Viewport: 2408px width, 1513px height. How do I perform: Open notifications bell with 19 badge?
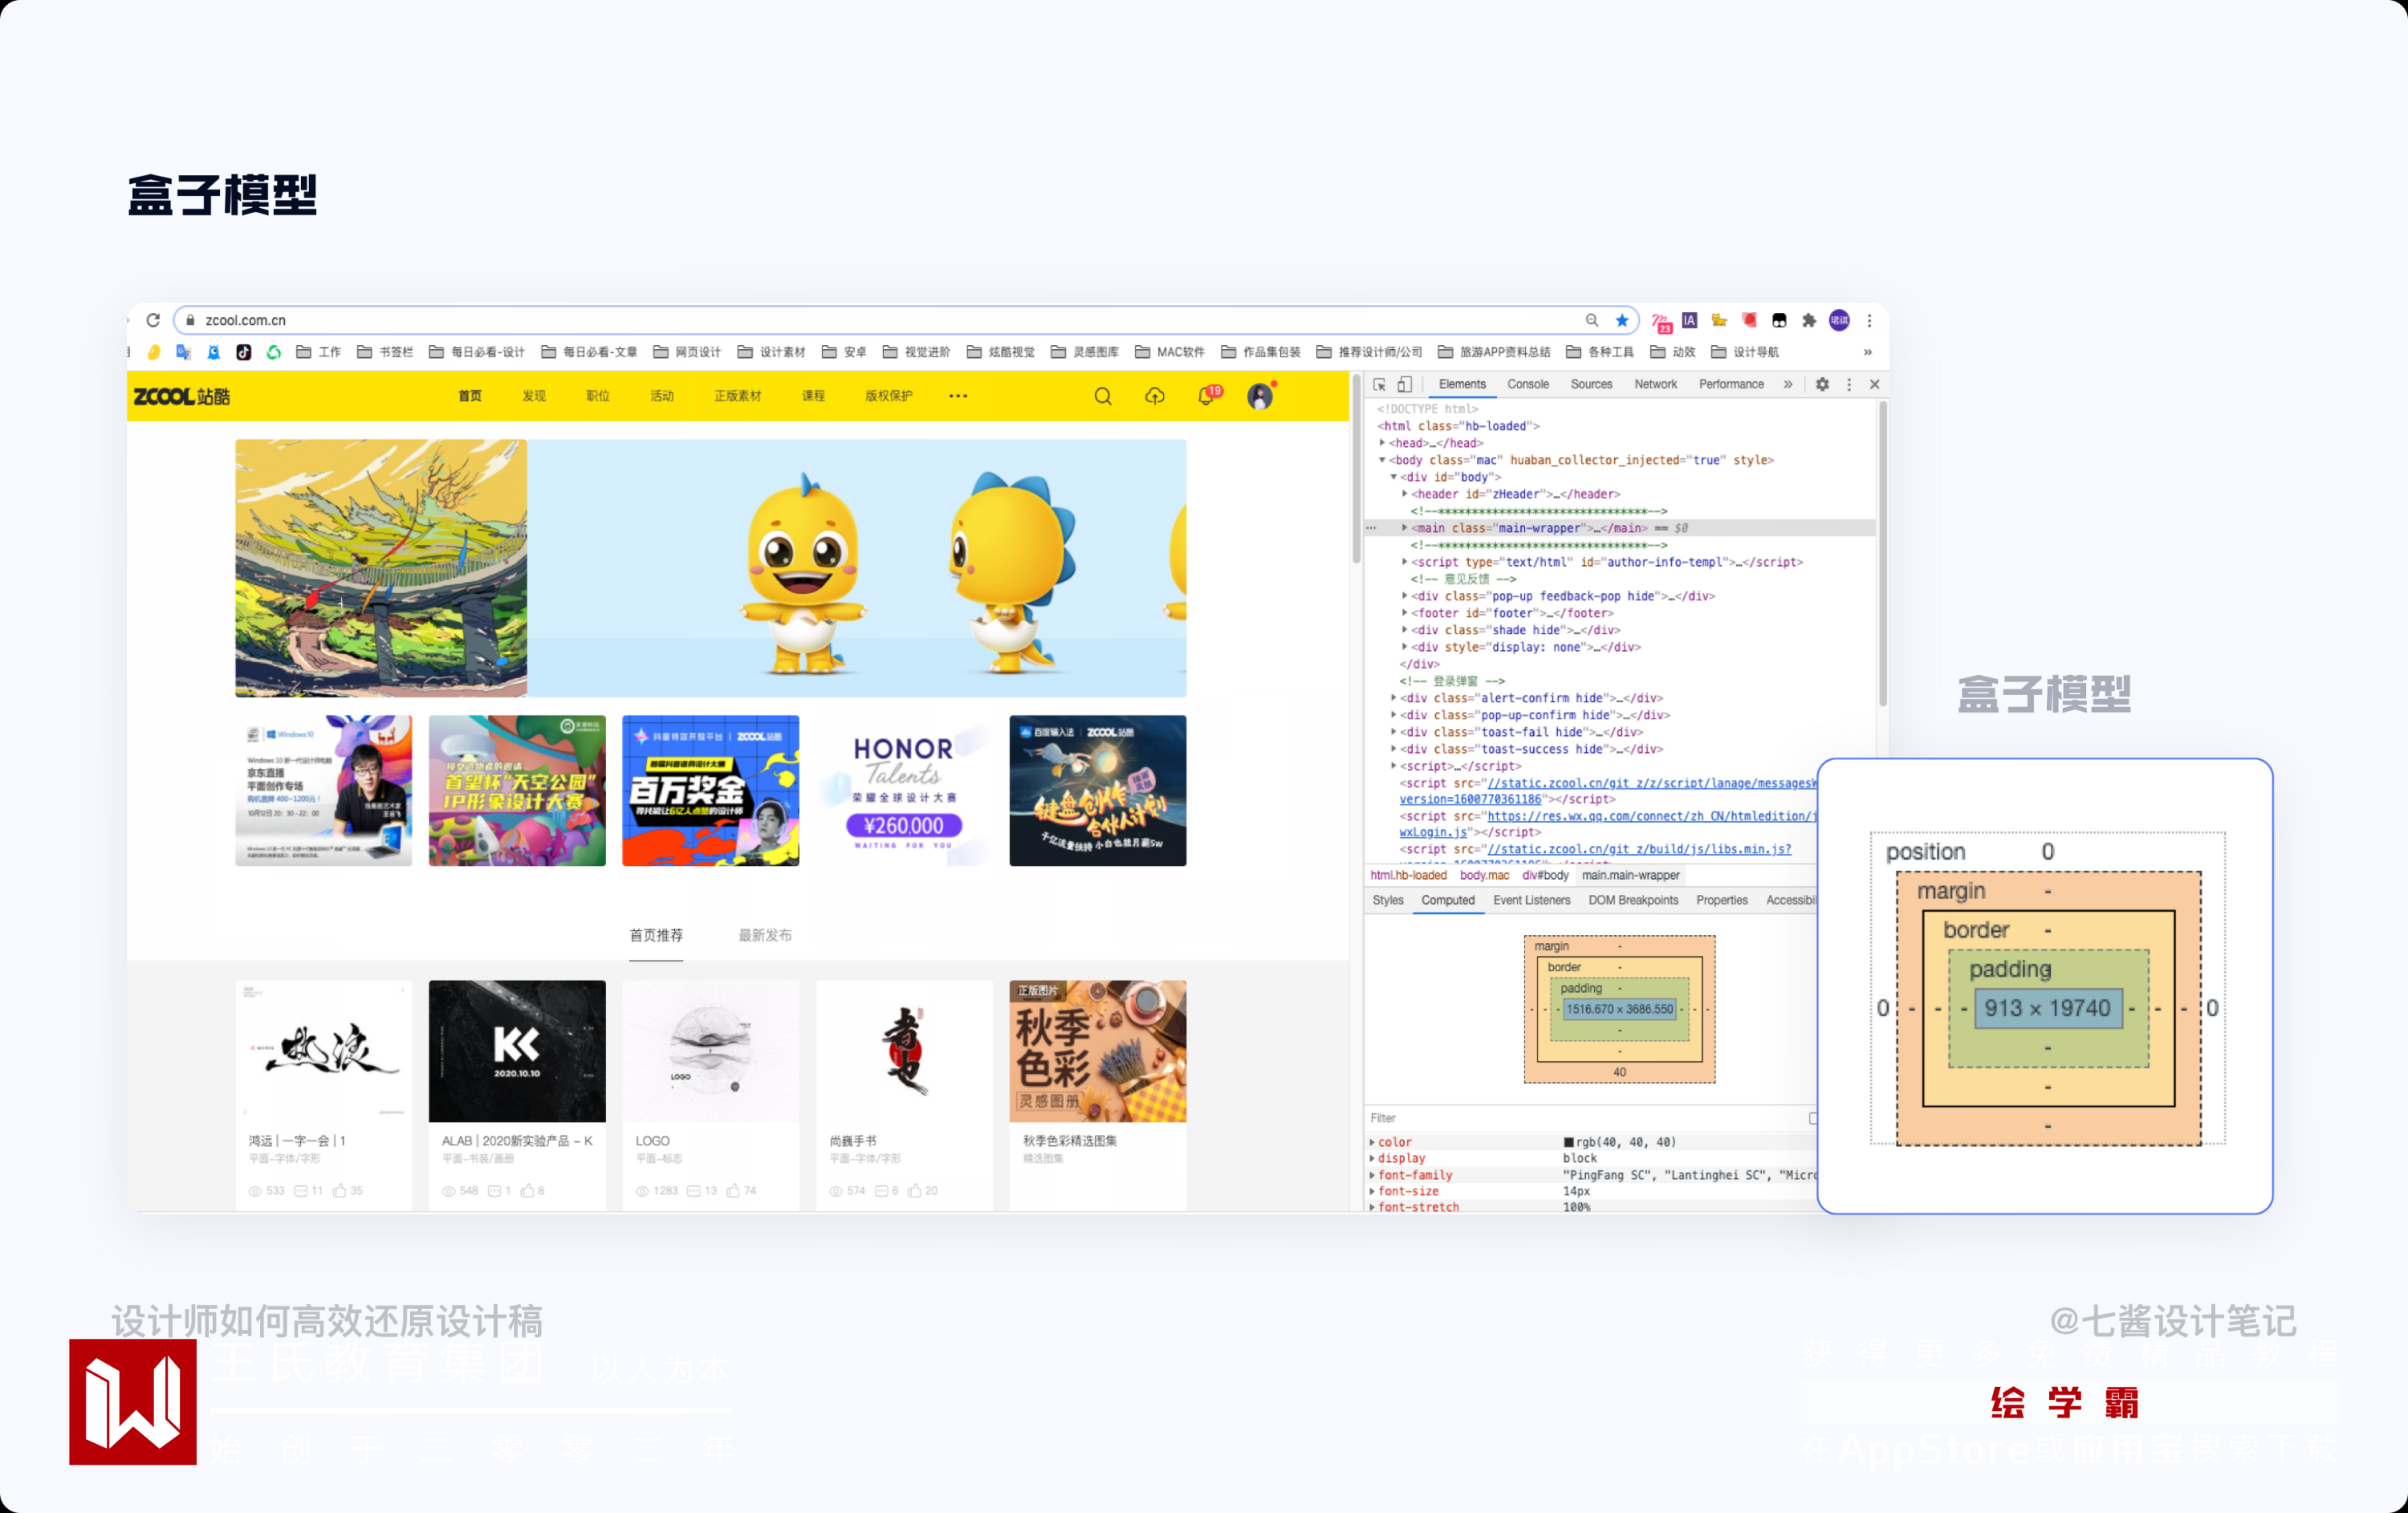(x=1207, y=397)
